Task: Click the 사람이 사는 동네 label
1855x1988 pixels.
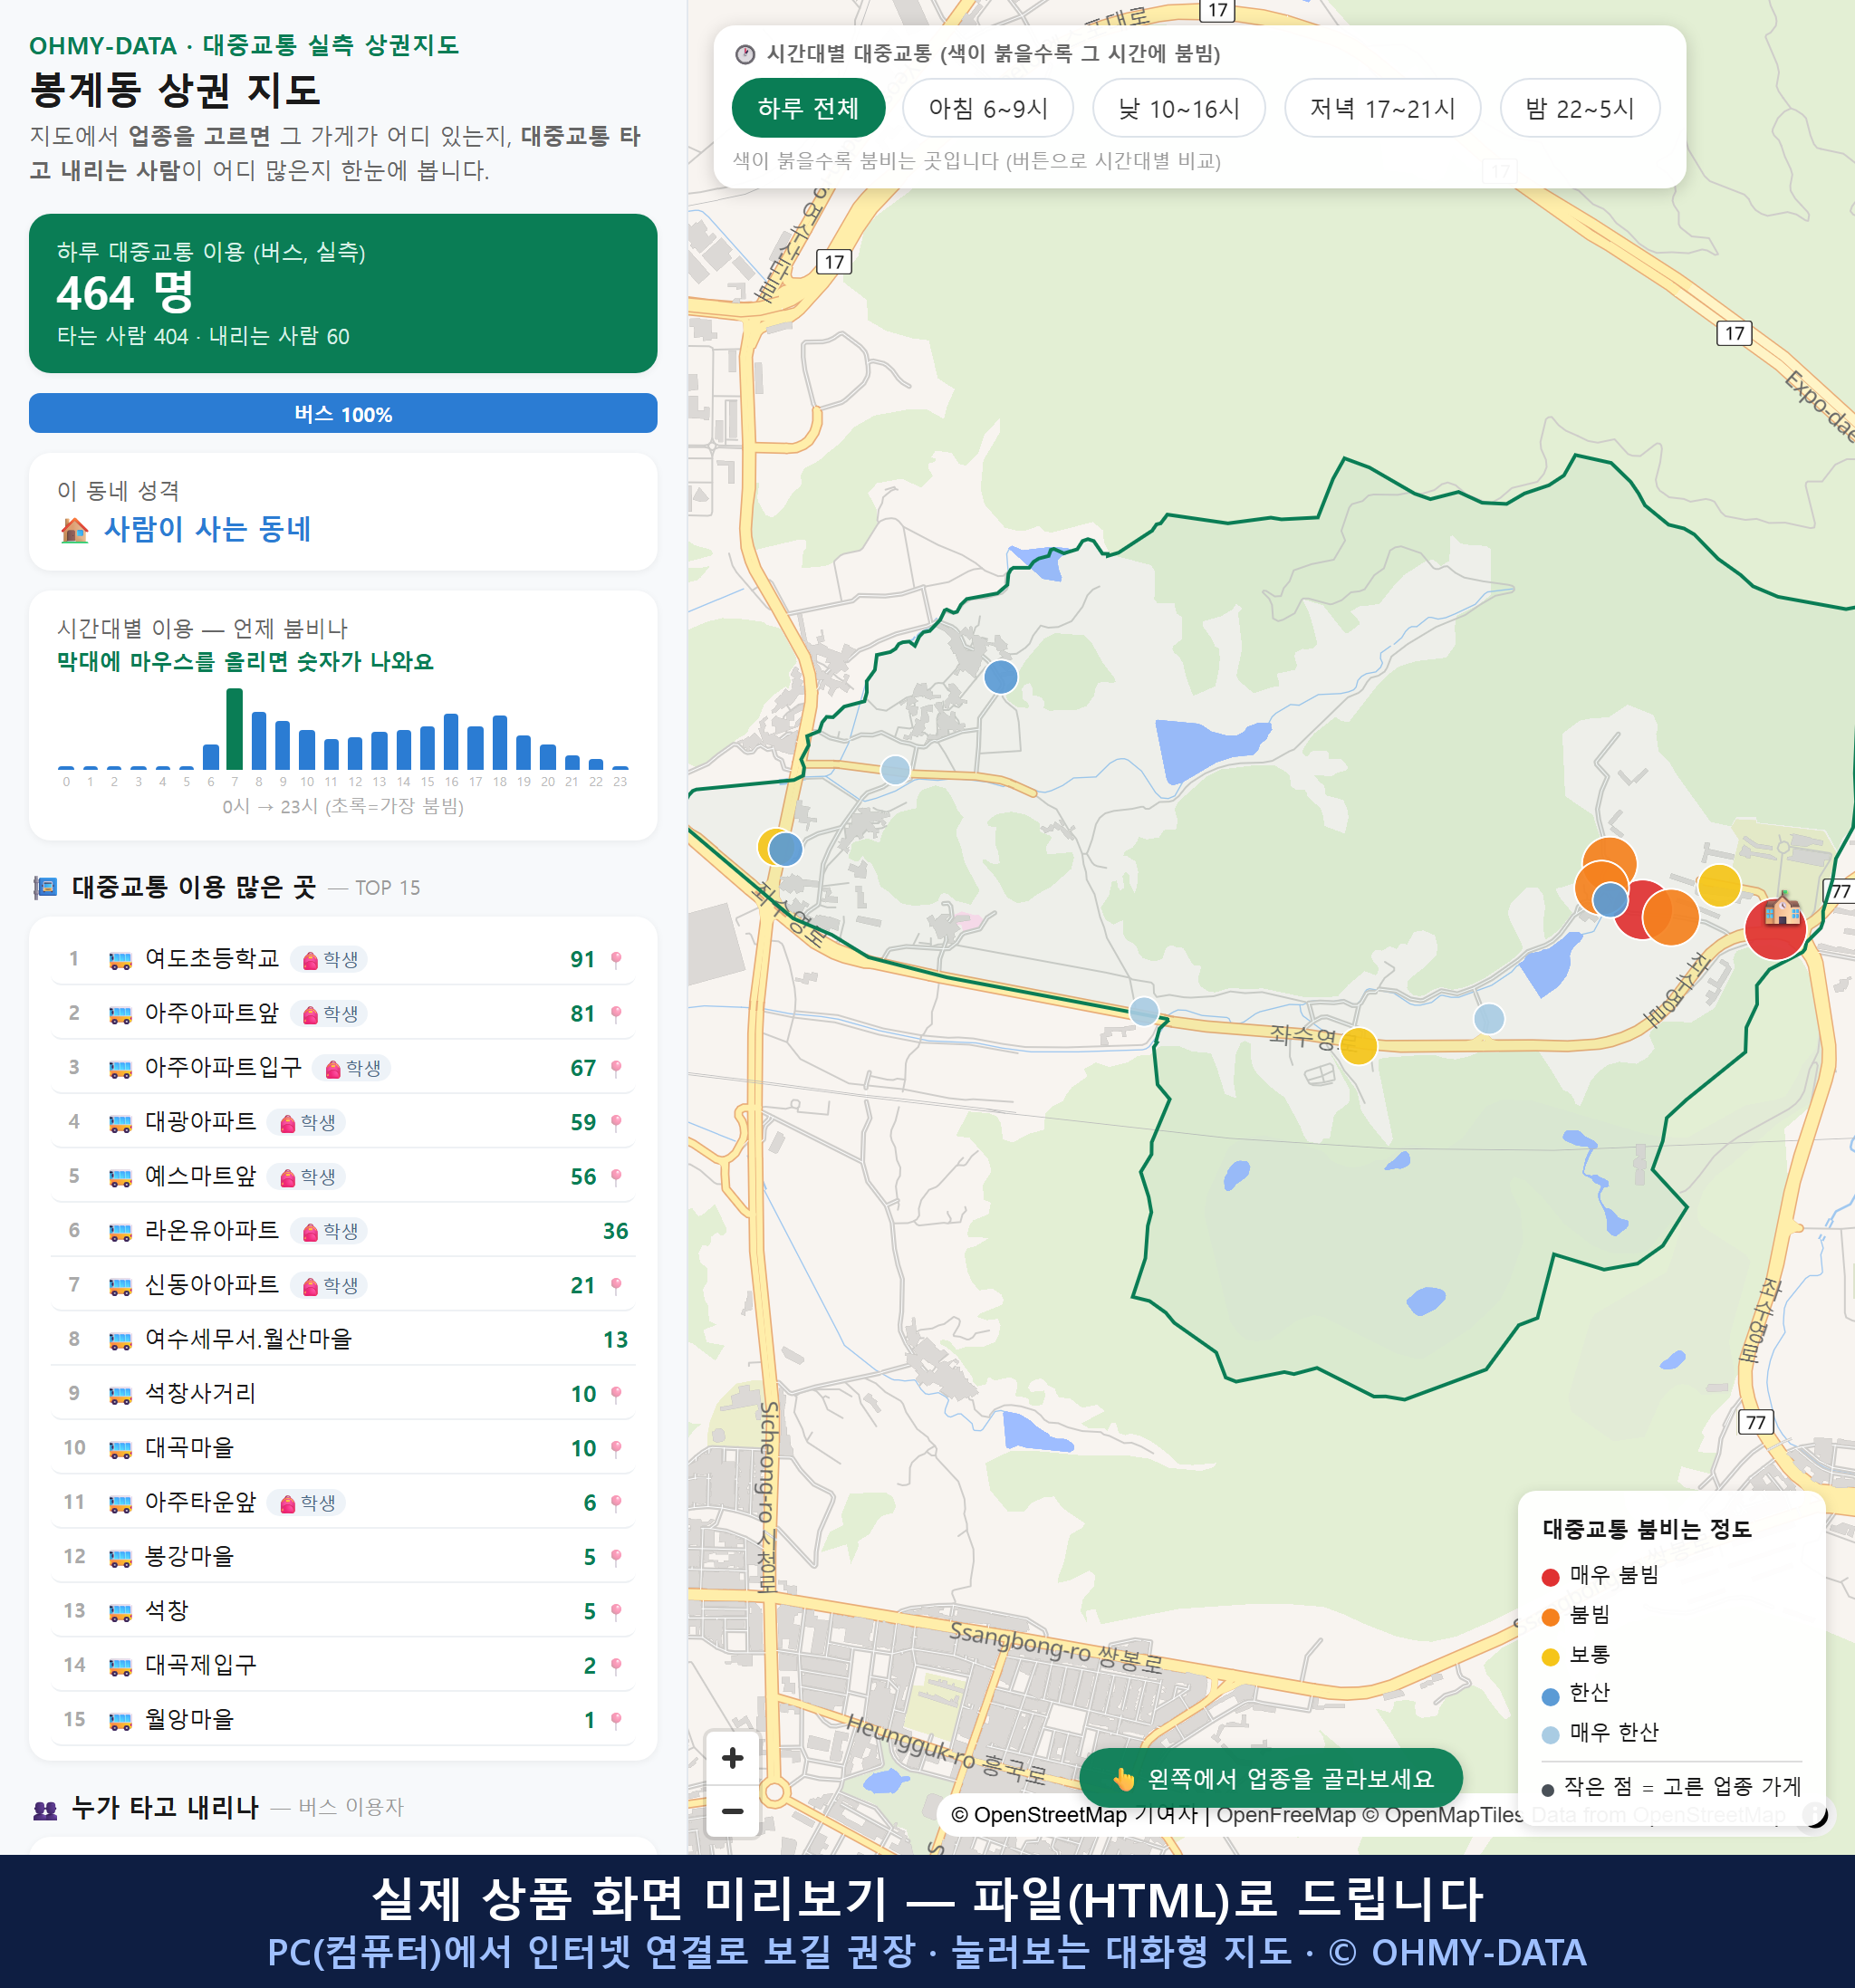Action: click(207, 529)
